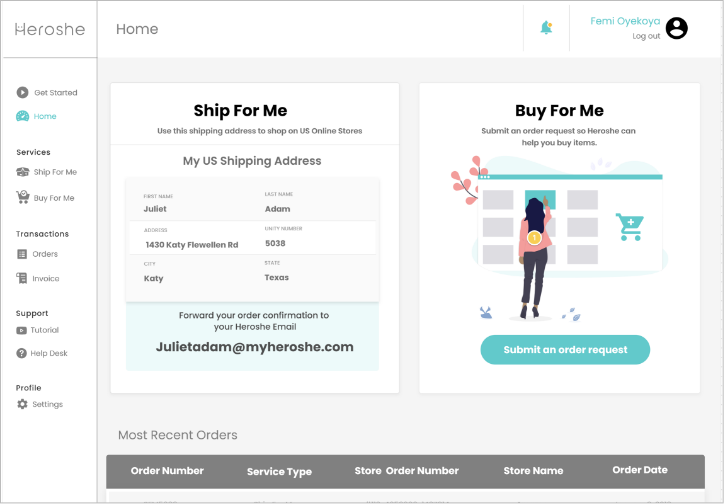Screen dimensions: 724x504
Task: Click the Femi Oyekoya username
Action: (x=625, y=21)
